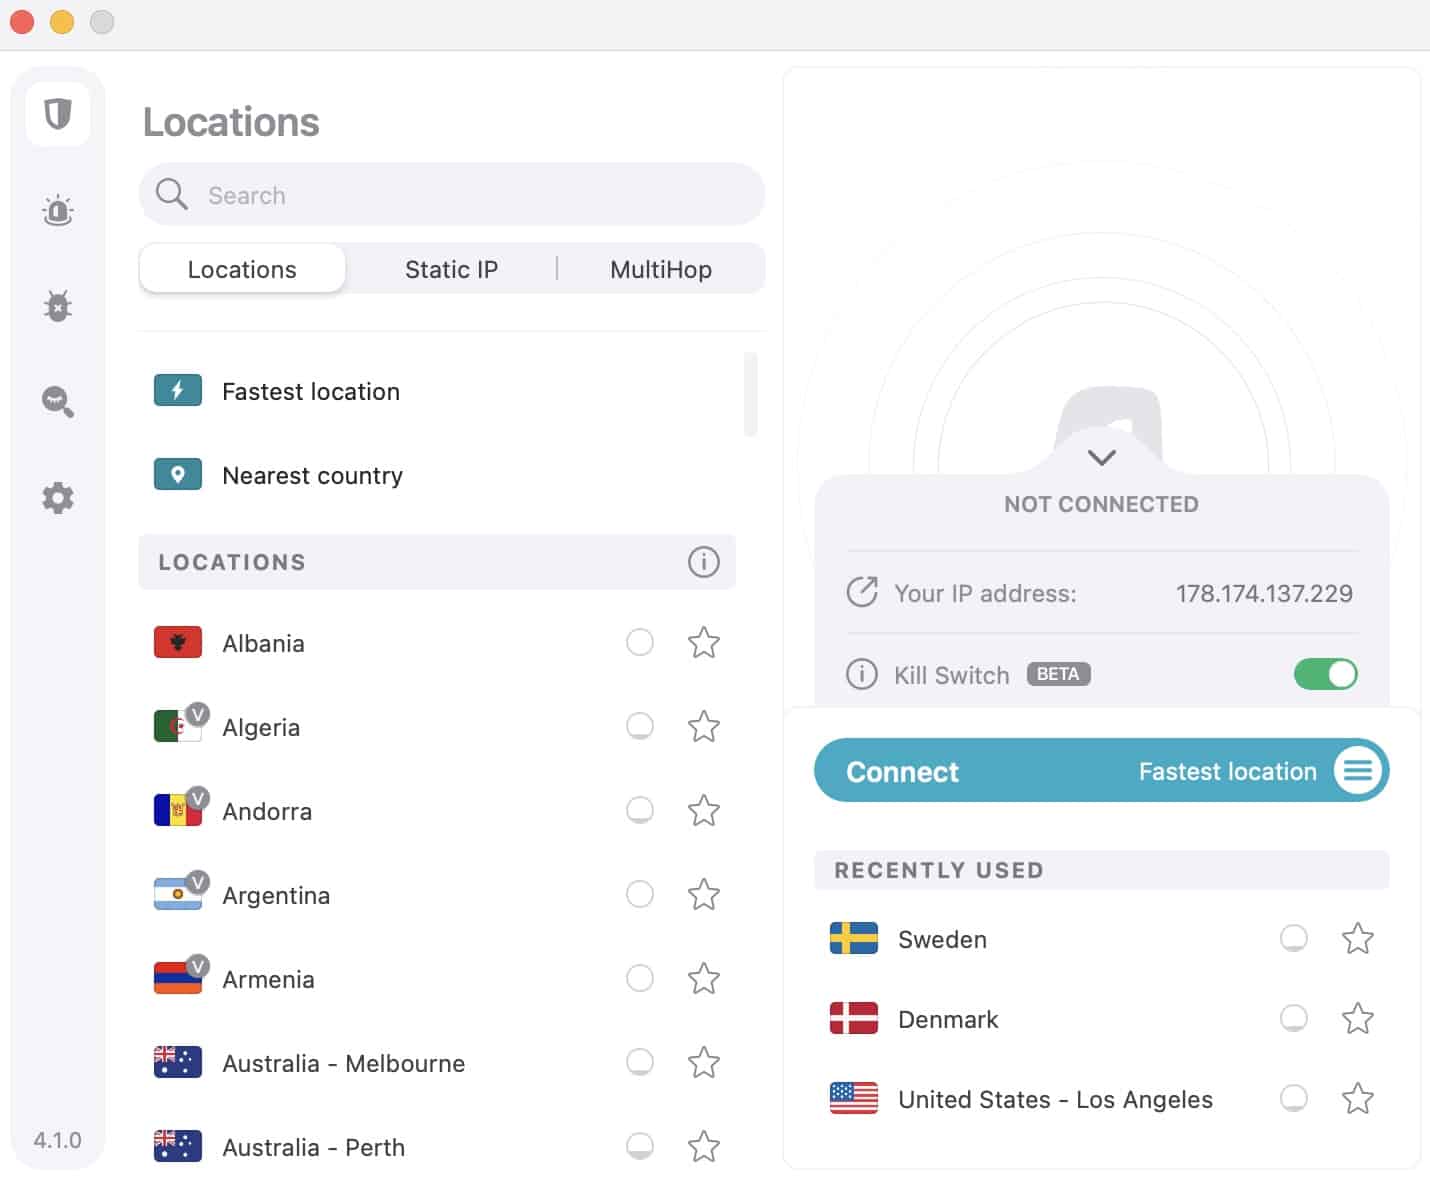Screen dimensions: 1430x1180
Task: Click the BETA badge
Action: point(1058,674)
